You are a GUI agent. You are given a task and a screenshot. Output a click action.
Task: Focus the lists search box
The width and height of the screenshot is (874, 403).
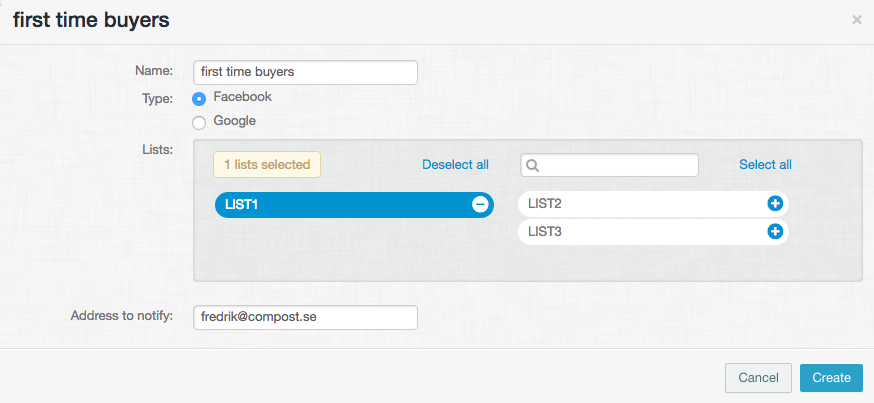tap(609, 165)
